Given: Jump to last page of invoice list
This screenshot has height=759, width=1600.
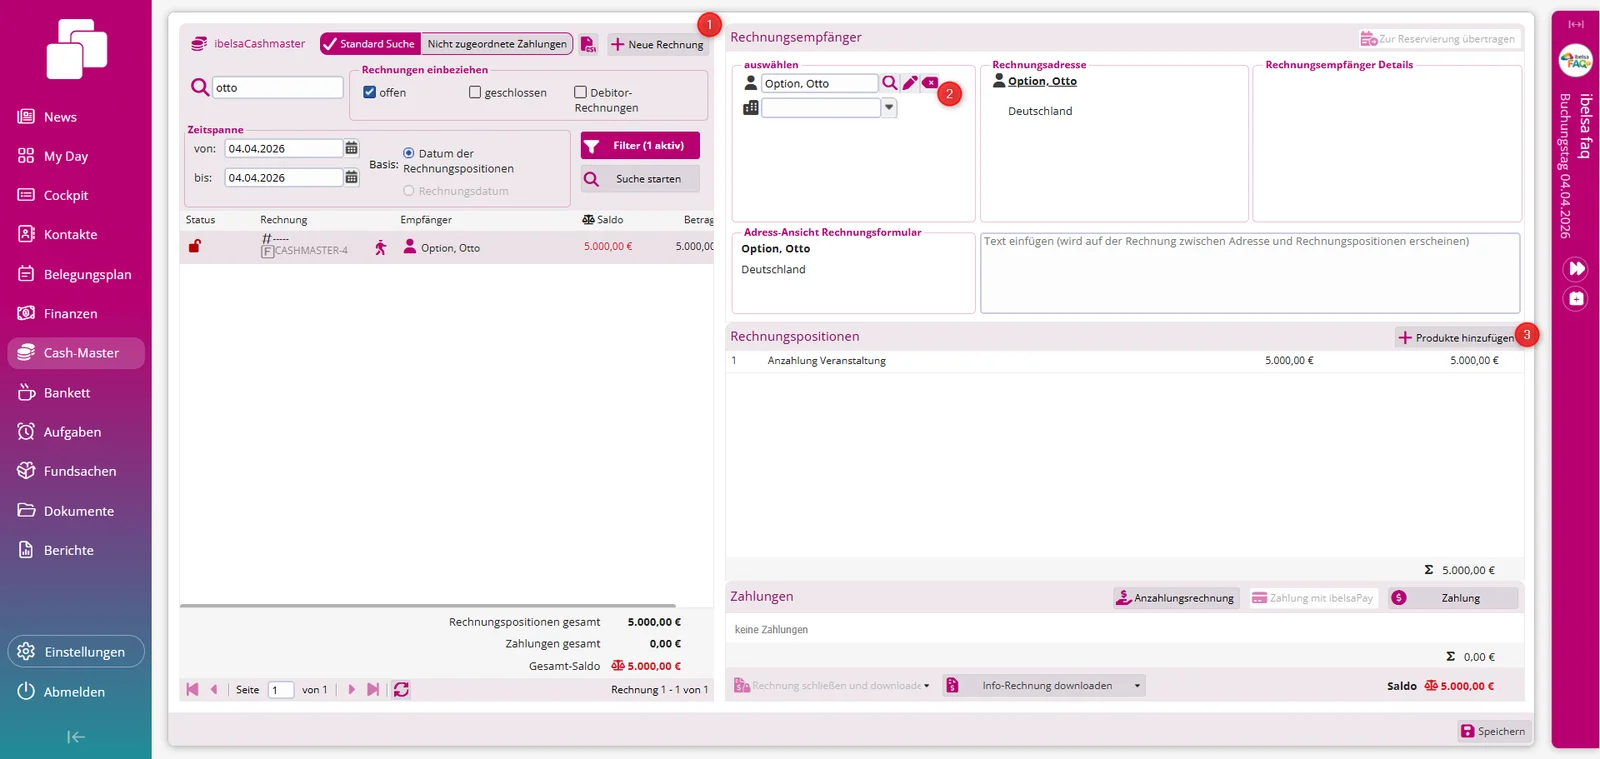Looking at the screenshot, I should [373, 689].
